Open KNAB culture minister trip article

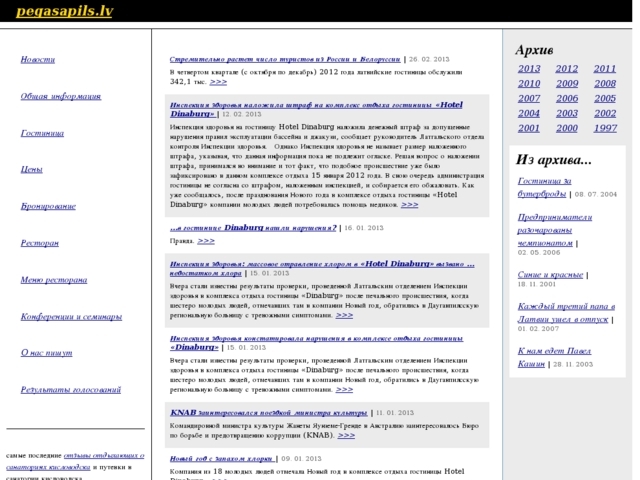269,412
